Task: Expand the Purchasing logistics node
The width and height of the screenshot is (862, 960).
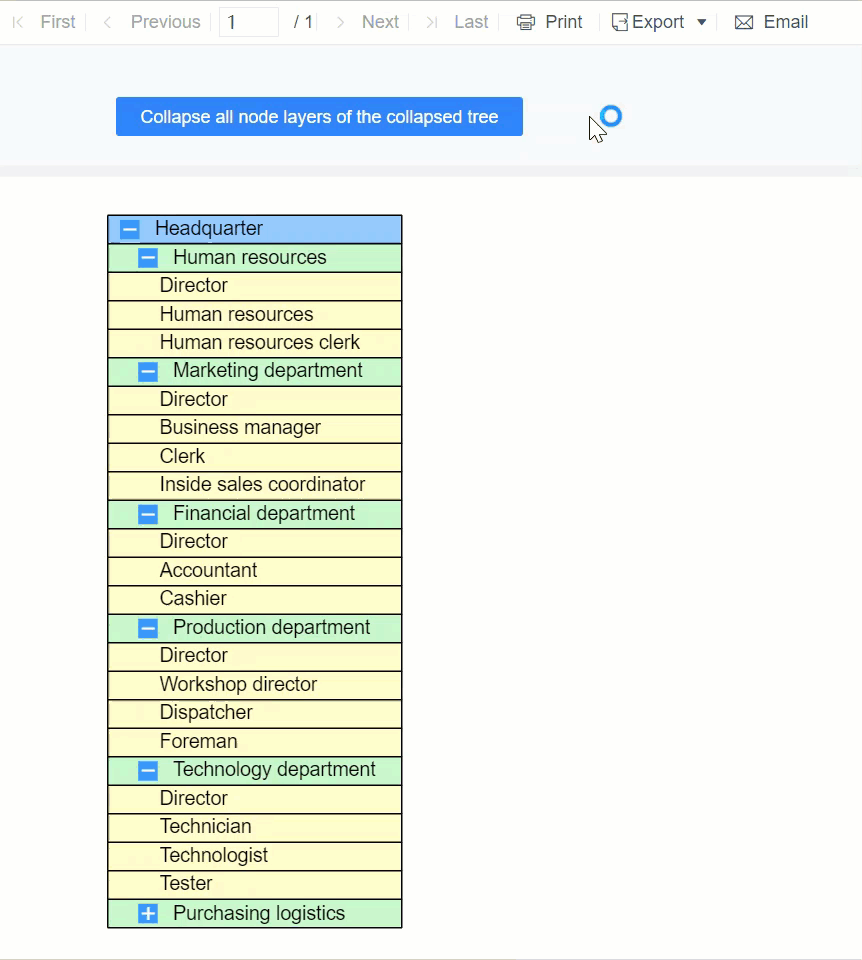Action: tap(148, 913)
